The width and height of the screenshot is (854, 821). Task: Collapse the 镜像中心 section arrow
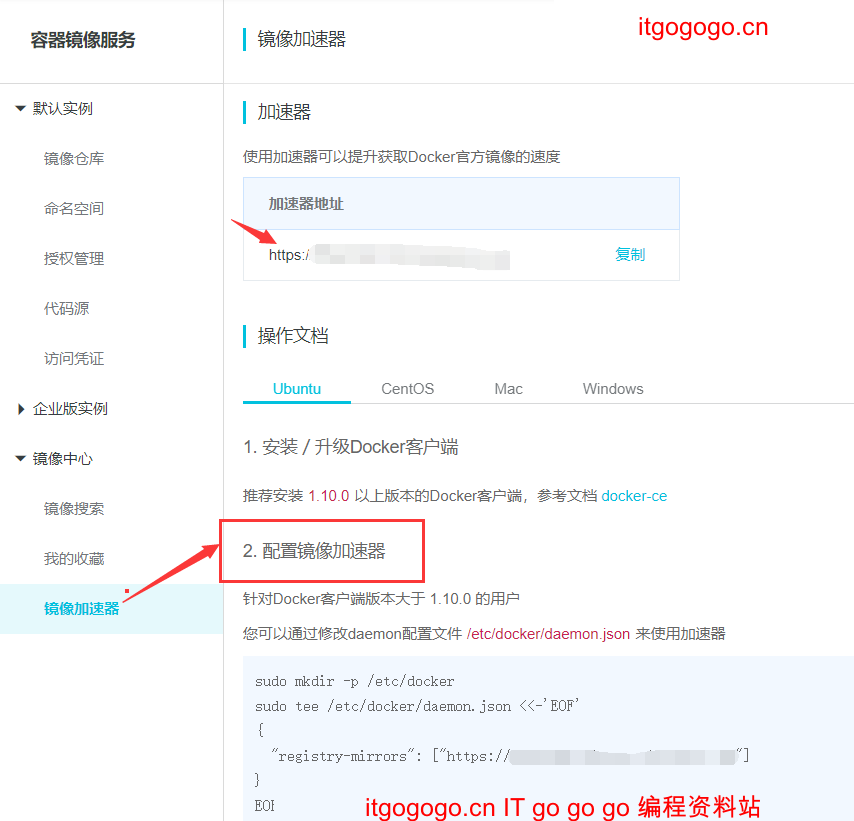click(x=21, y=459)
